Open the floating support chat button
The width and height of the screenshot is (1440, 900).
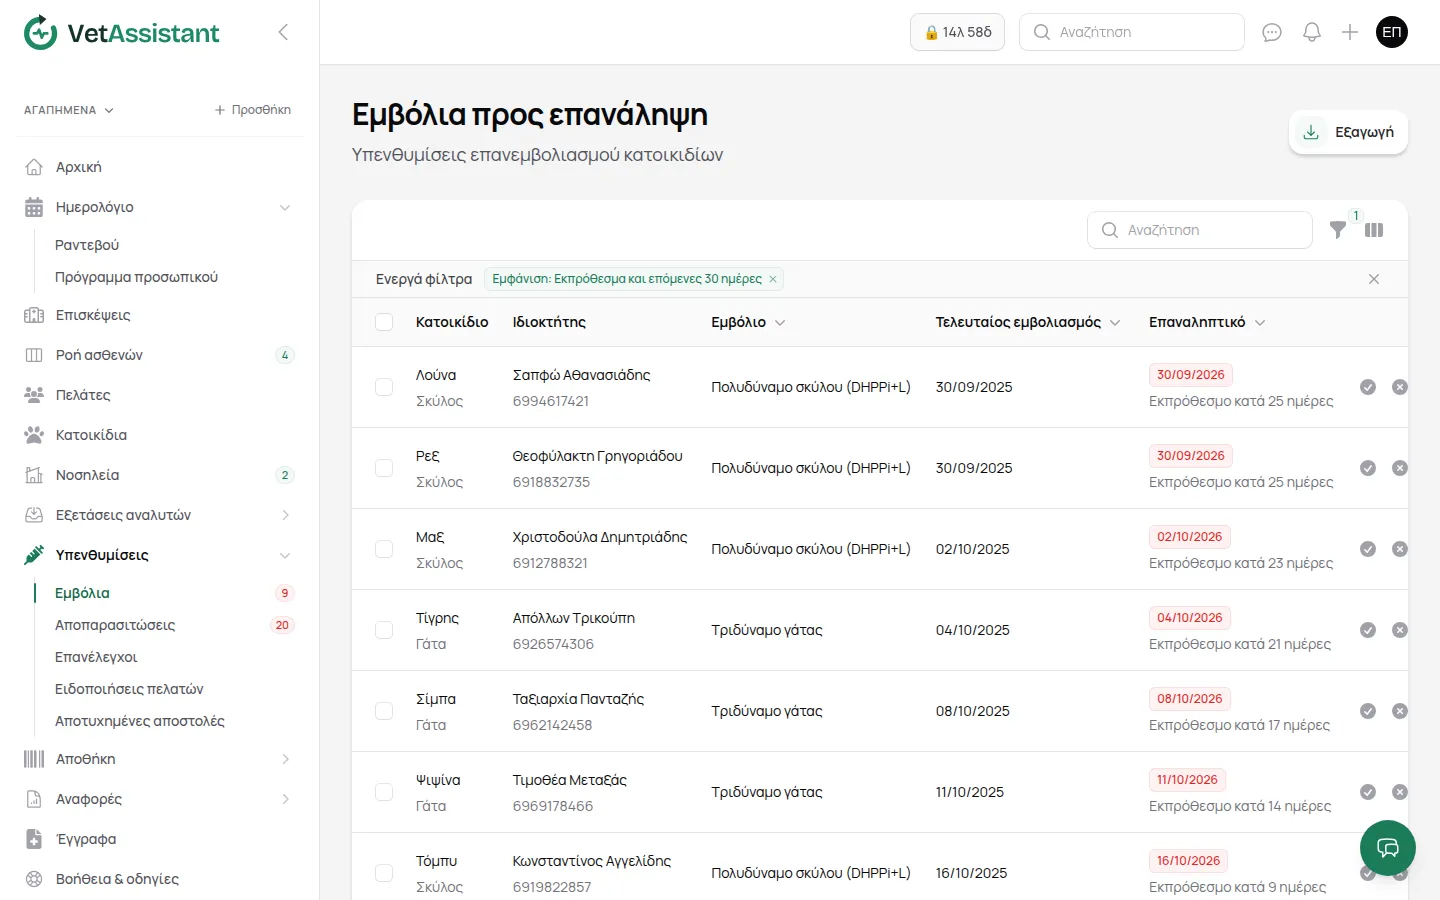(x=1388, y=848)
